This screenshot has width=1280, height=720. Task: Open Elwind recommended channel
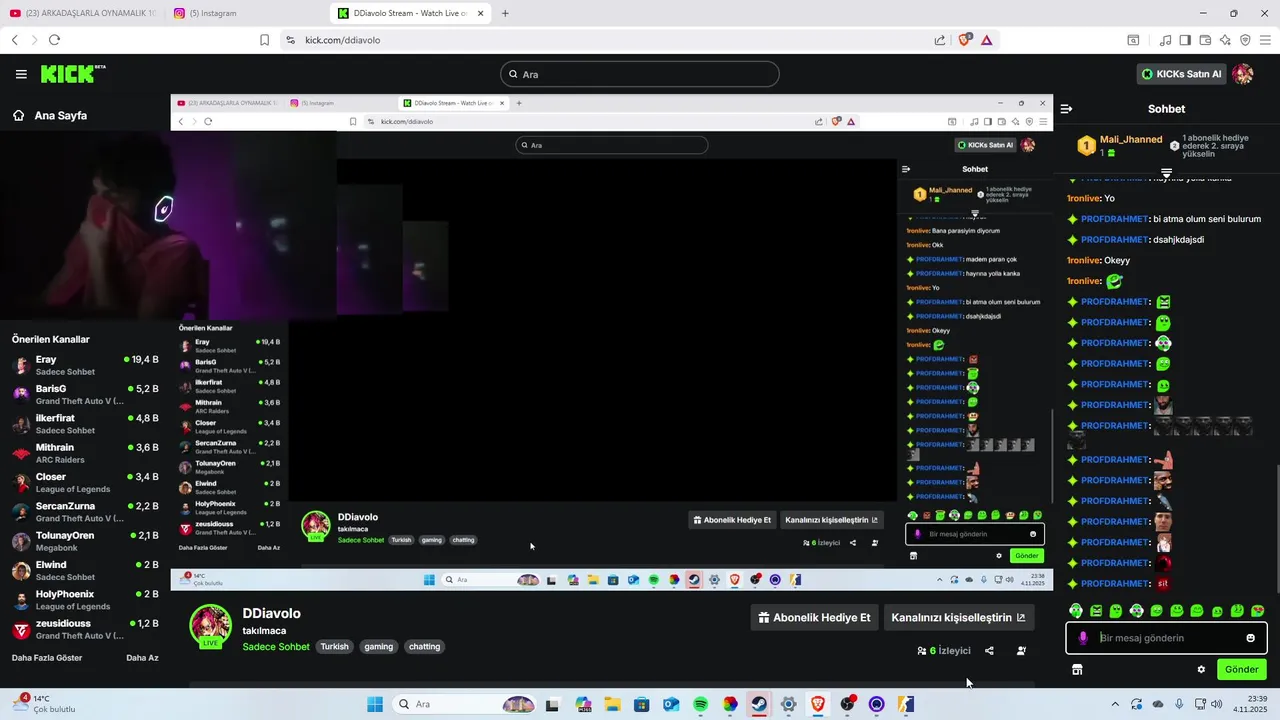tap(85, 570)
